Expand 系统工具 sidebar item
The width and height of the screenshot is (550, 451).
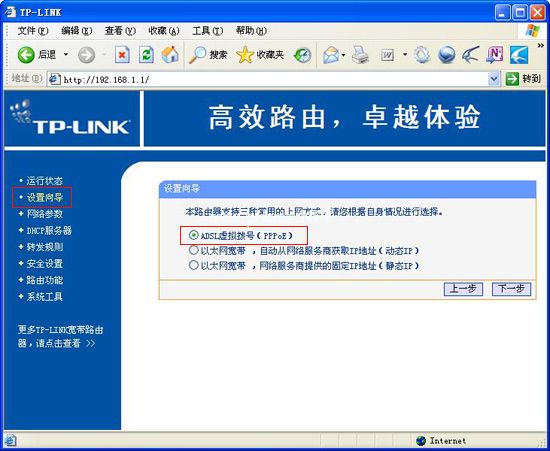pyautogui.click(x=45, y=297)
